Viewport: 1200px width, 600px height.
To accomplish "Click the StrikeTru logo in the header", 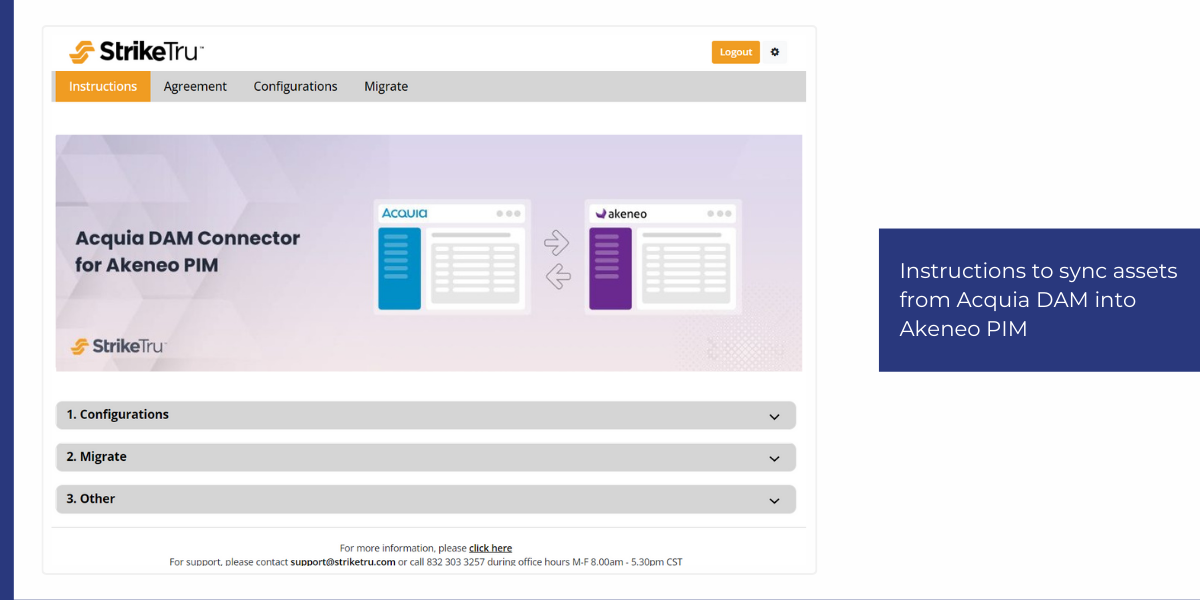I will point(136,52).
